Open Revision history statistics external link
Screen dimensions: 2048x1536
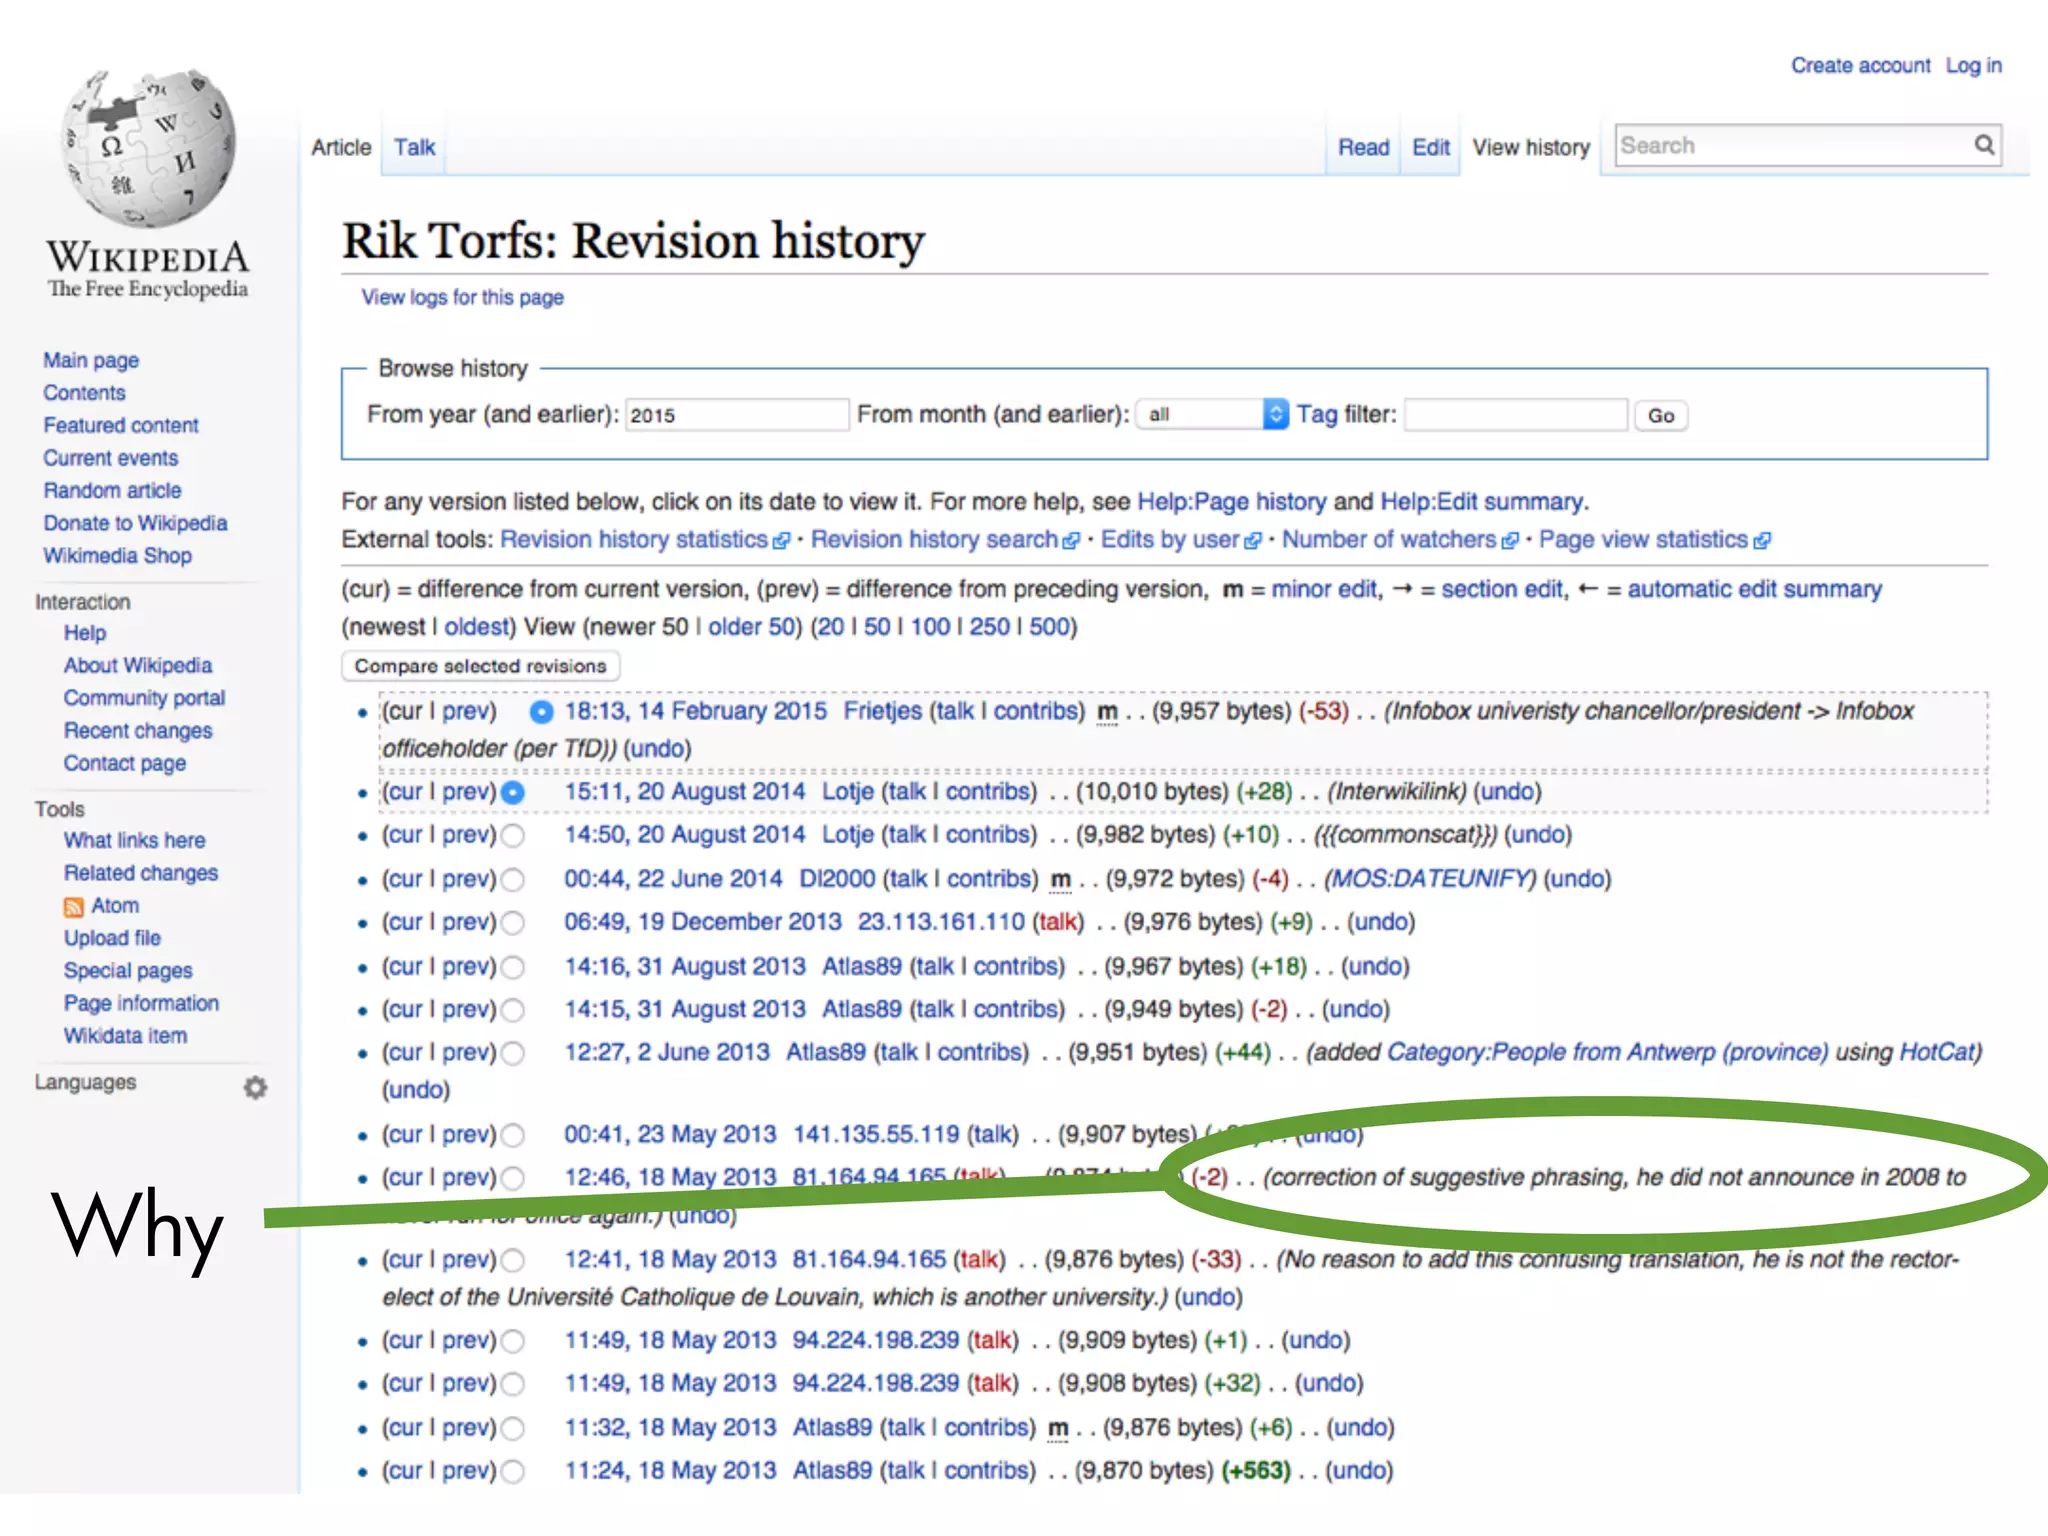(634, 540)
